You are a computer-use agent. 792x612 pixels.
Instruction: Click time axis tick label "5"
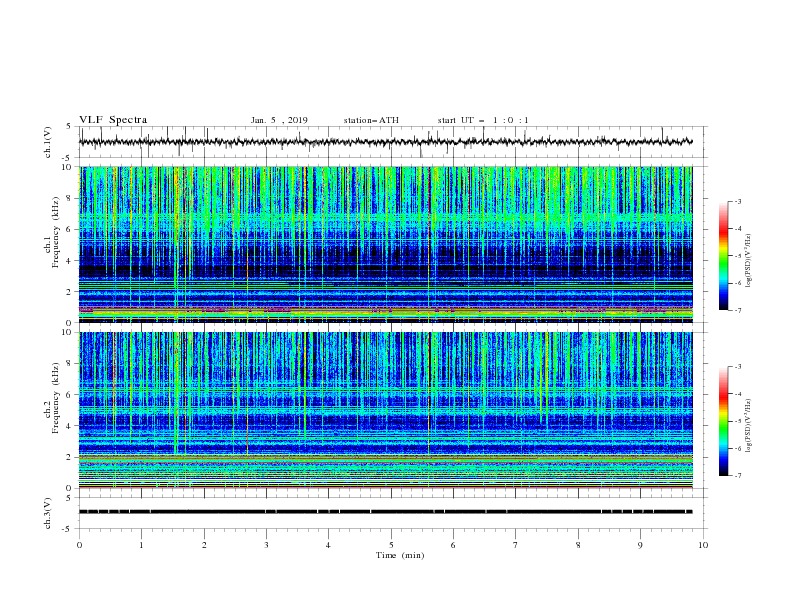(x=391, y=545)
